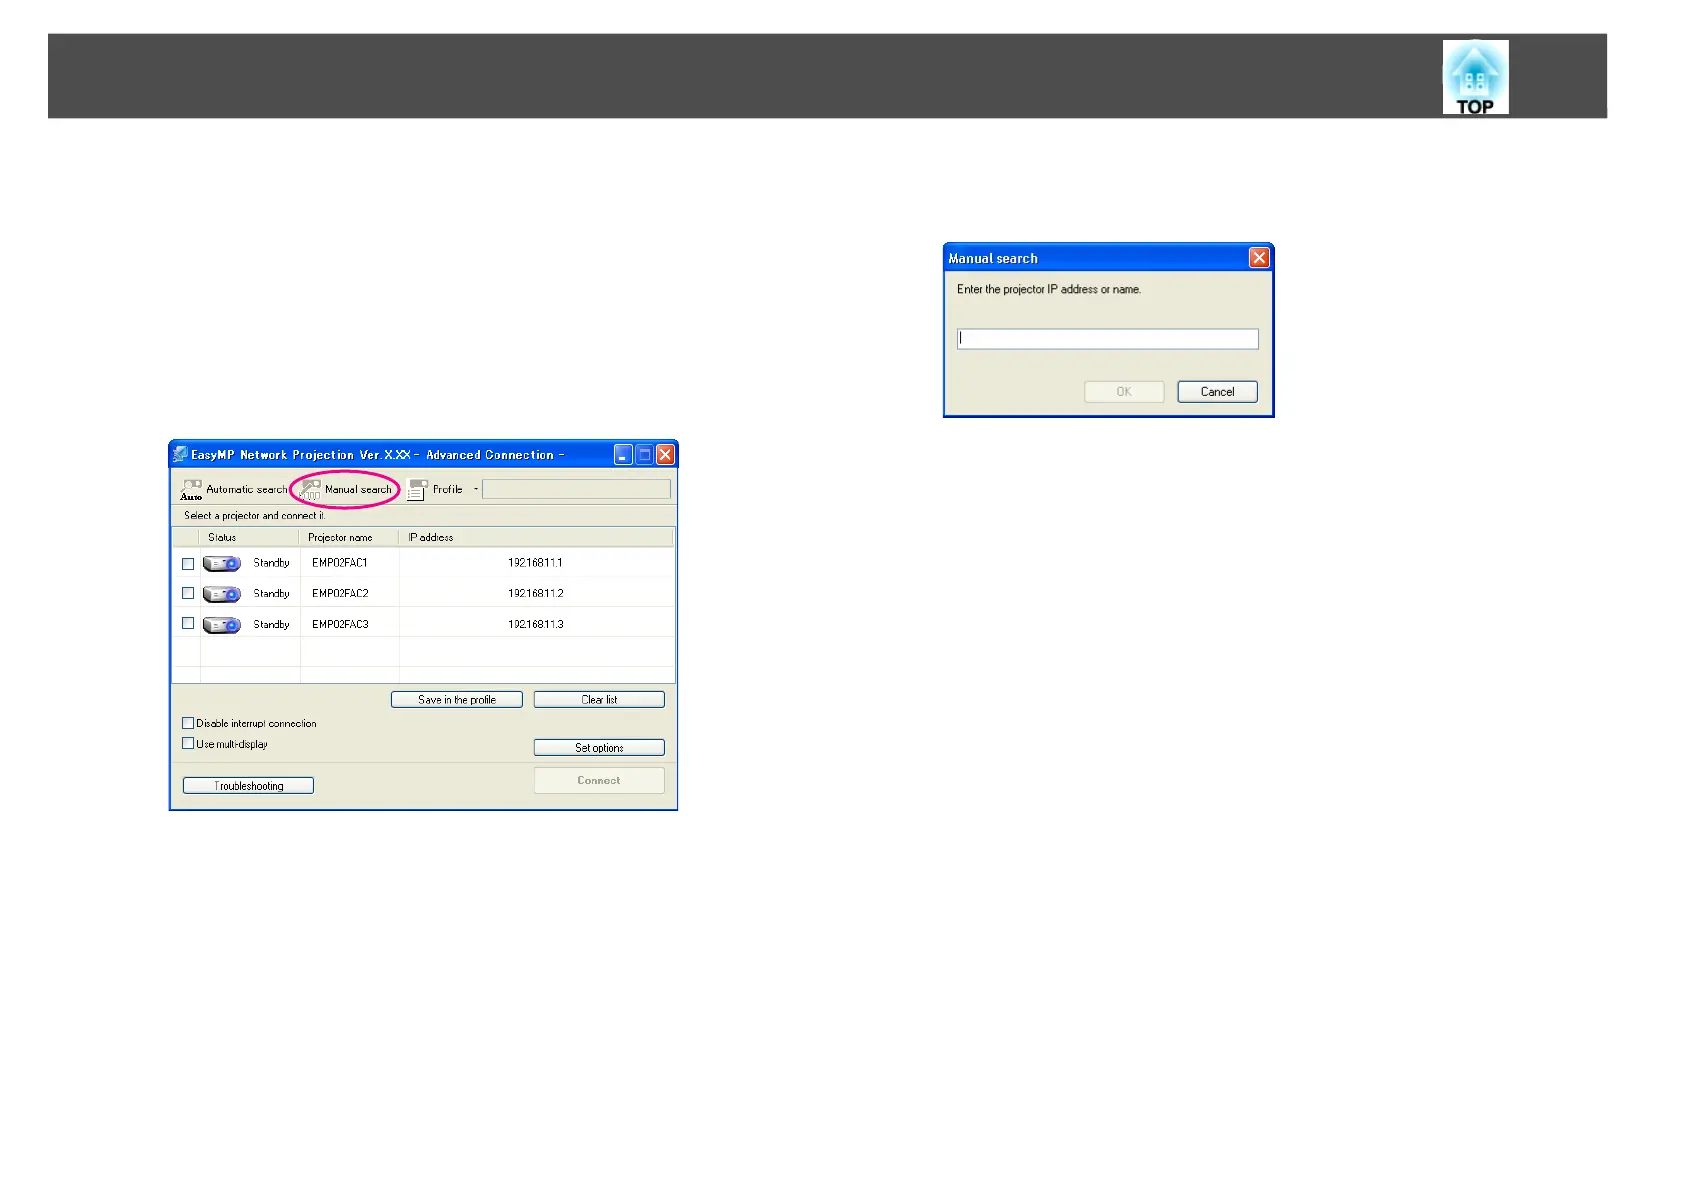
Task: Click the projector IP address input field
Action: tap(1108, 339)
